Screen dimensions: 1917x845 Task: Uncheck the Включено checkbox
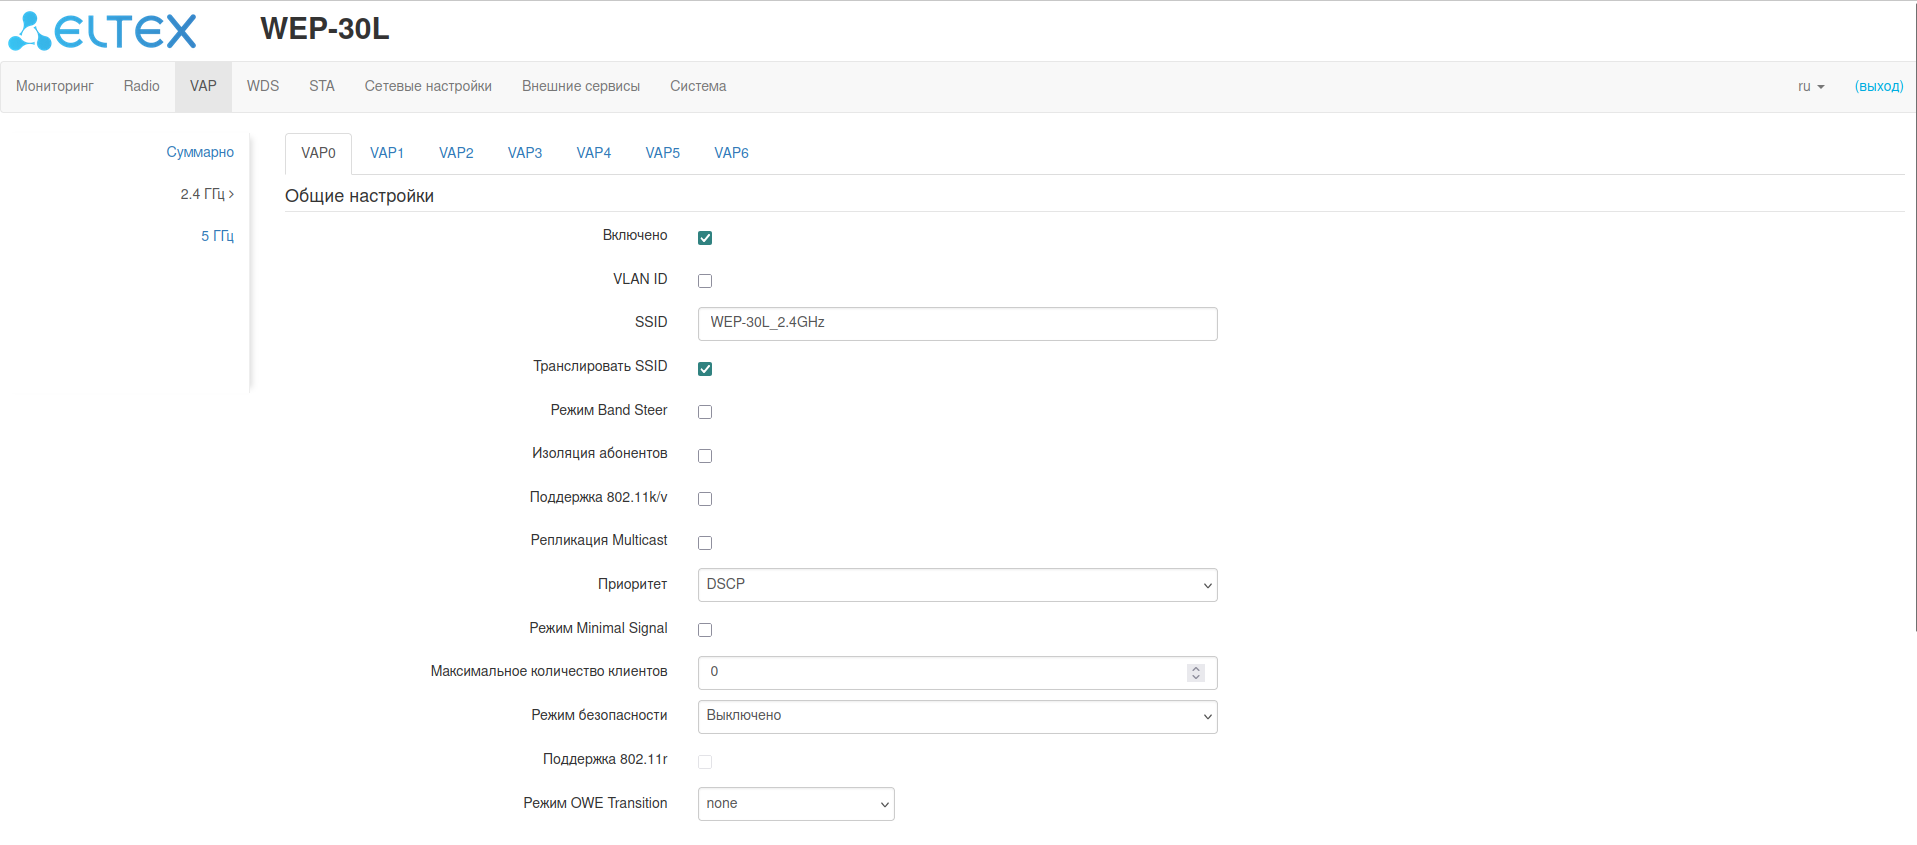click(705, 238)
